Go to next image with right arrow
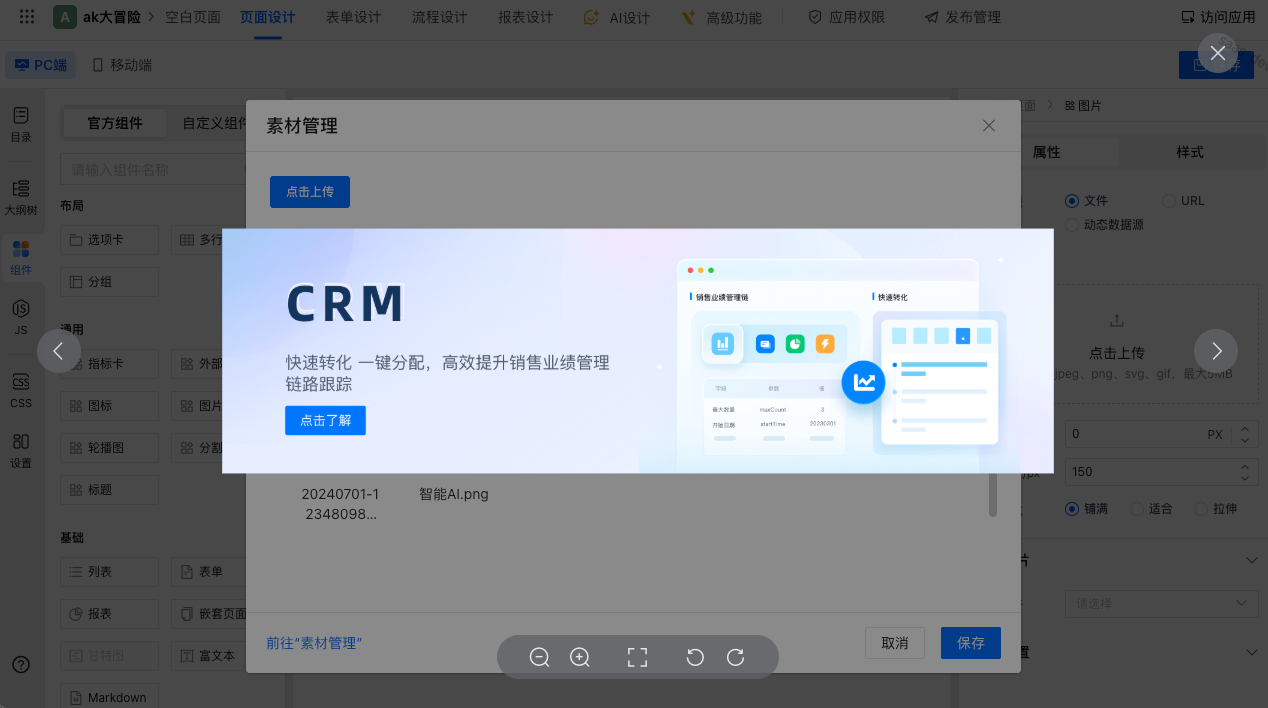Viewport: 1268px width, 708px height. tap(1216, 351)
